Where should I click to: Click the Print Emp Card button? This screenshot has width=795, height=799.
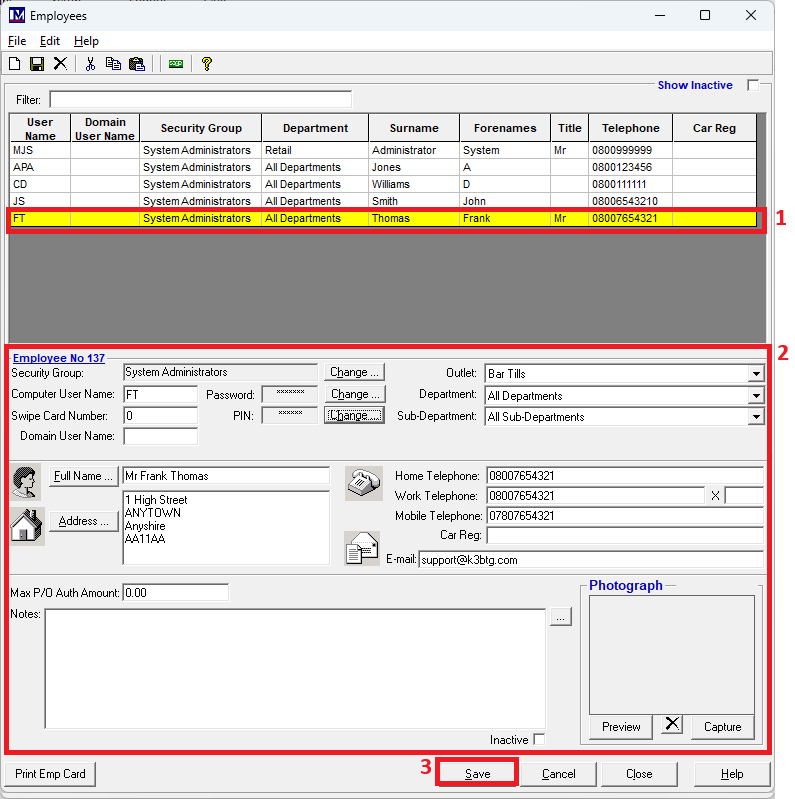(50, 774)
